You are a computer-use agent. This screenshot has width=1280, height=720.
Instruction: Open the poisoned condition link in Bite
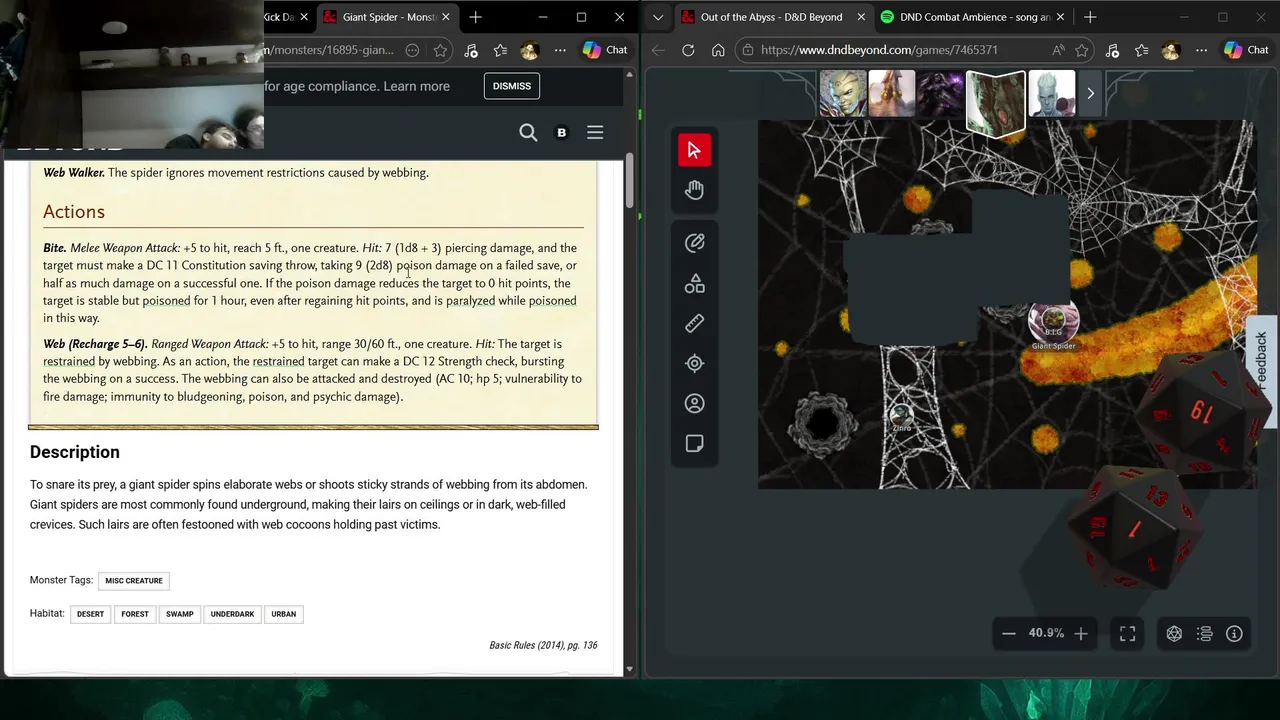[166, 300]
